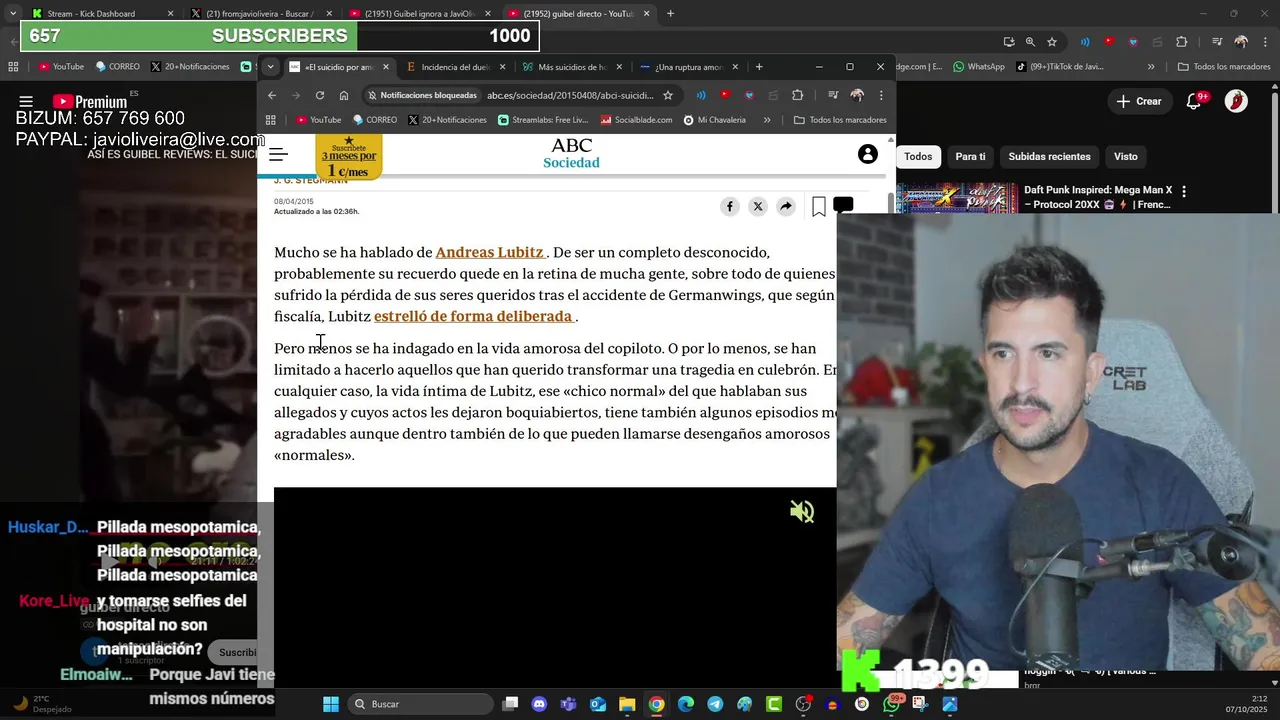Open the Daft Punk Mega Man X thumbnail
Viewport: 1280px width, 720px height.
955,198
